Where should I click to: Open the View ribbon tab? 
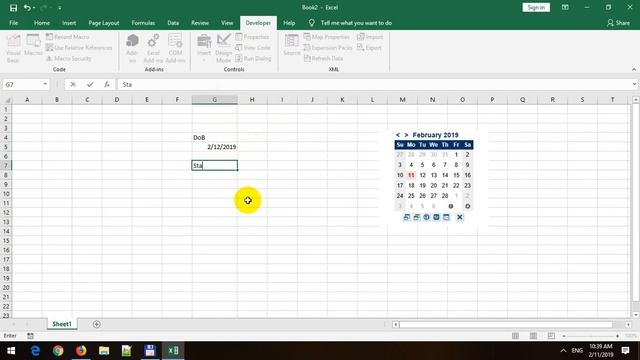pyautogui.click(x=227, y=23)
